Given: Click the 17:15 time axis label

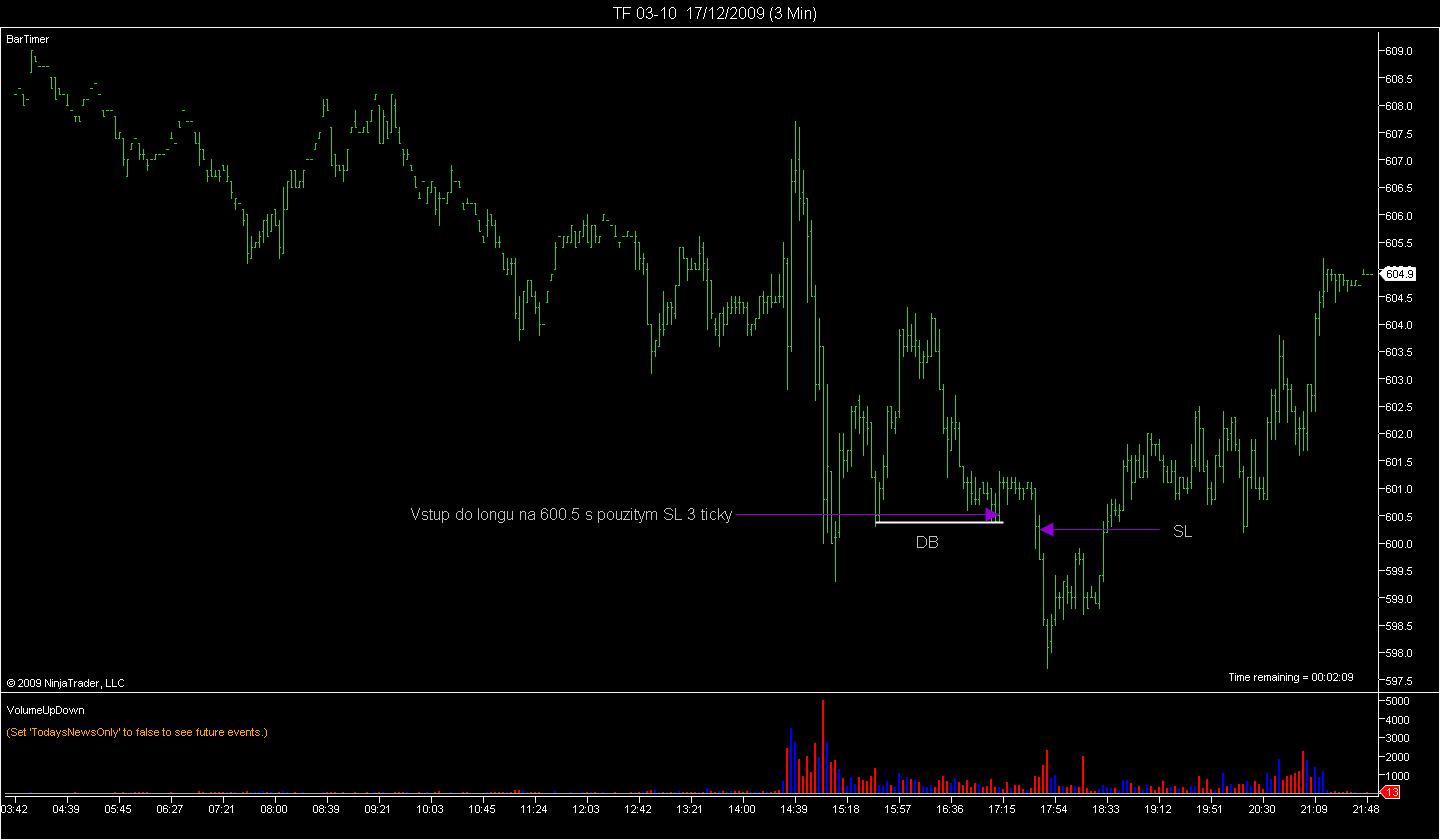Looking at the screenshot, I should (1002, 809).
